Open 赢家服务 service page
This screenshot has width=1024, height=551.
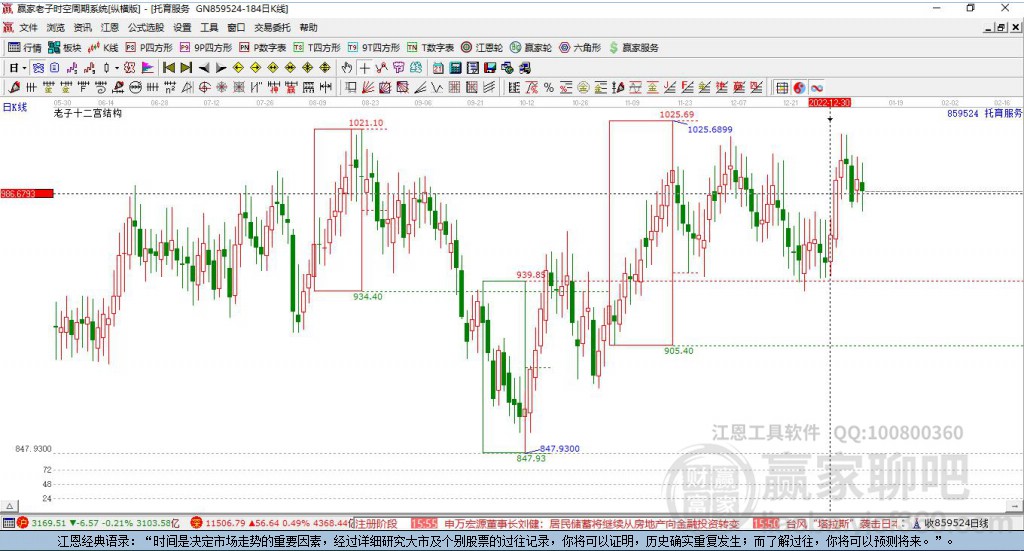634,48
